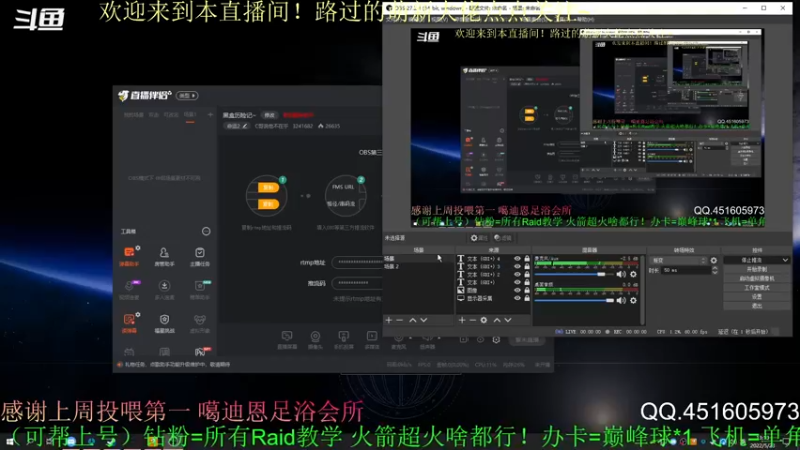The width and height of the screenshot is (800, 450).
Task: Click the 修改 button beside room title
Action: tap(269, 115)
